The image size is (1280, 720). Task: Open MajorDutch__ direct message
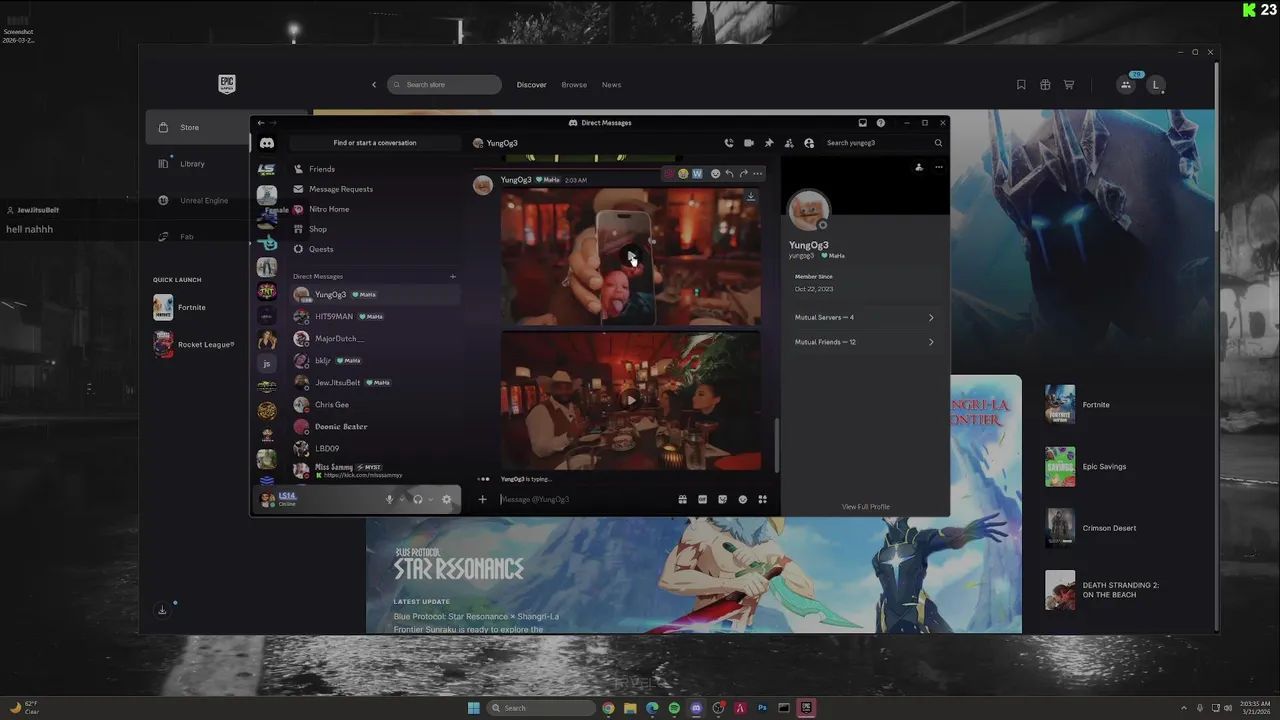375,338
